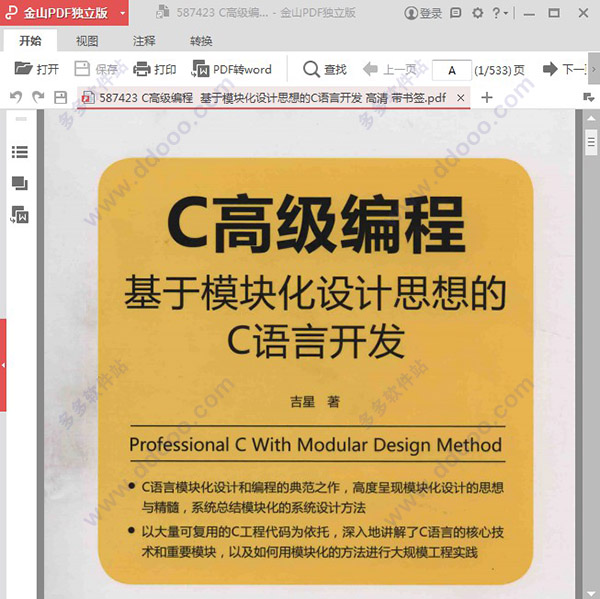Click the small dash above the sidebar icons
This screenshot has width=600, height=599.
pyautogui.click(x=21, y=119)
